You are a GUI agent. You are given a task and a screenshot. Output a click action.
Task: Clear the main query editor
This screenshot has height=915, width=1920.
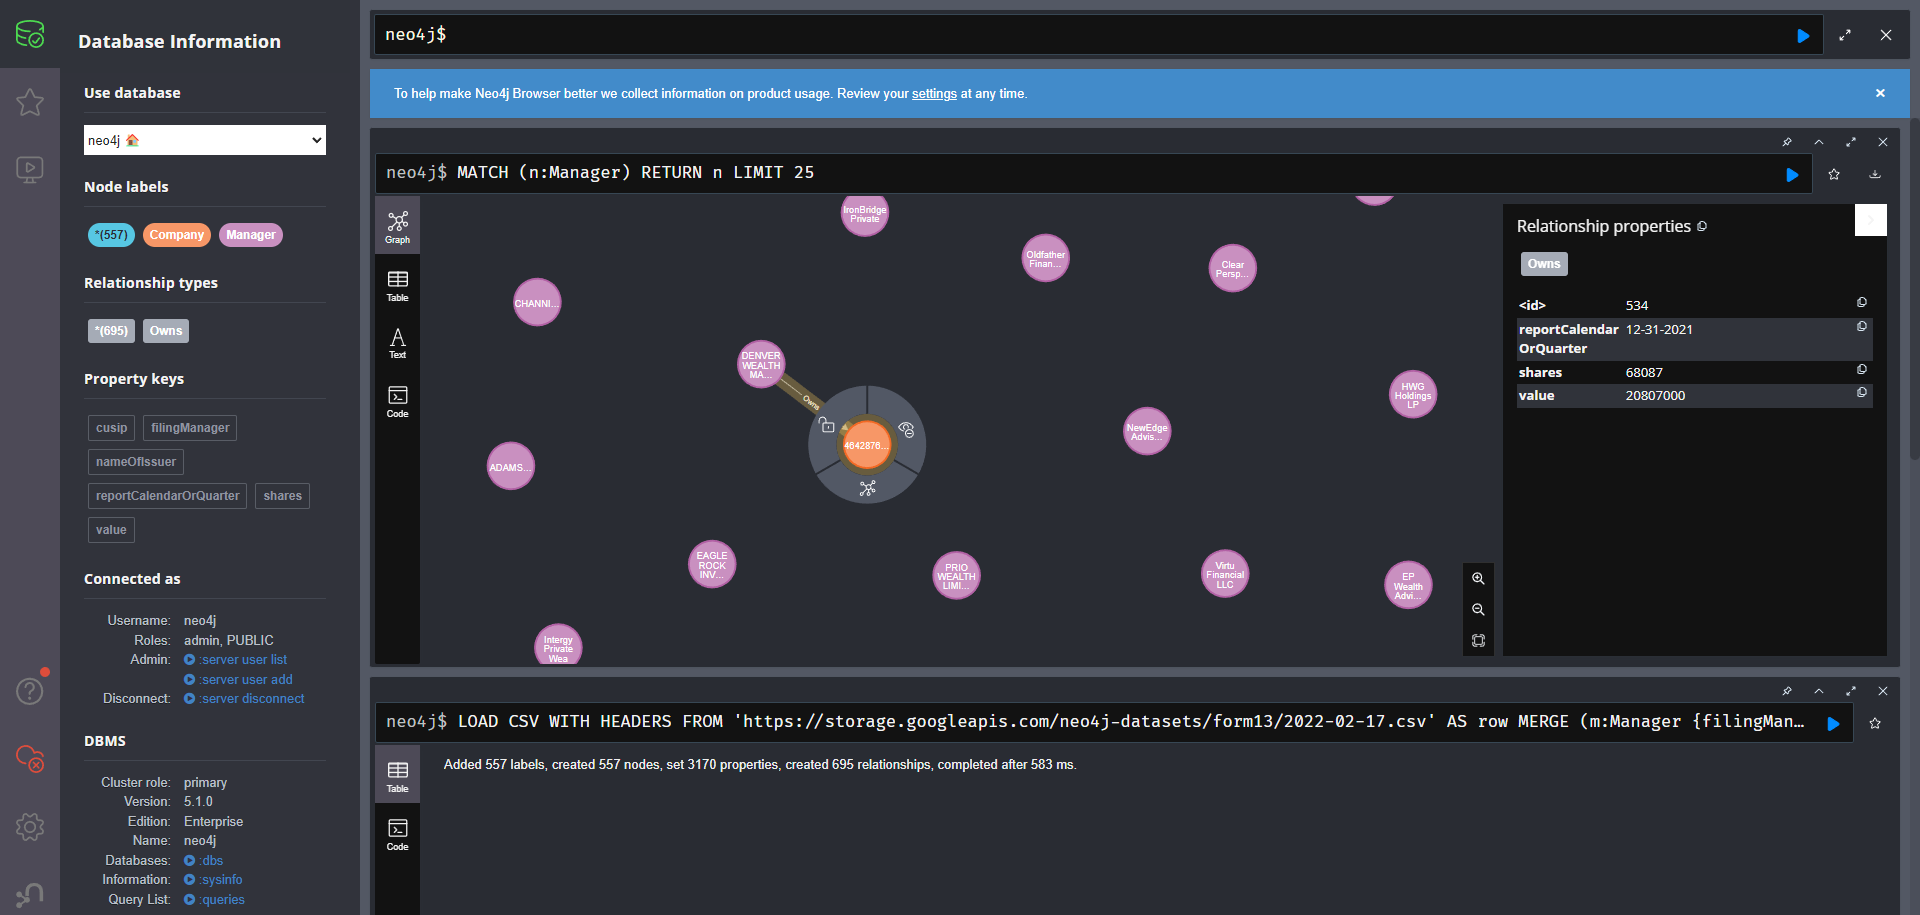click(x=1886, y=35)
